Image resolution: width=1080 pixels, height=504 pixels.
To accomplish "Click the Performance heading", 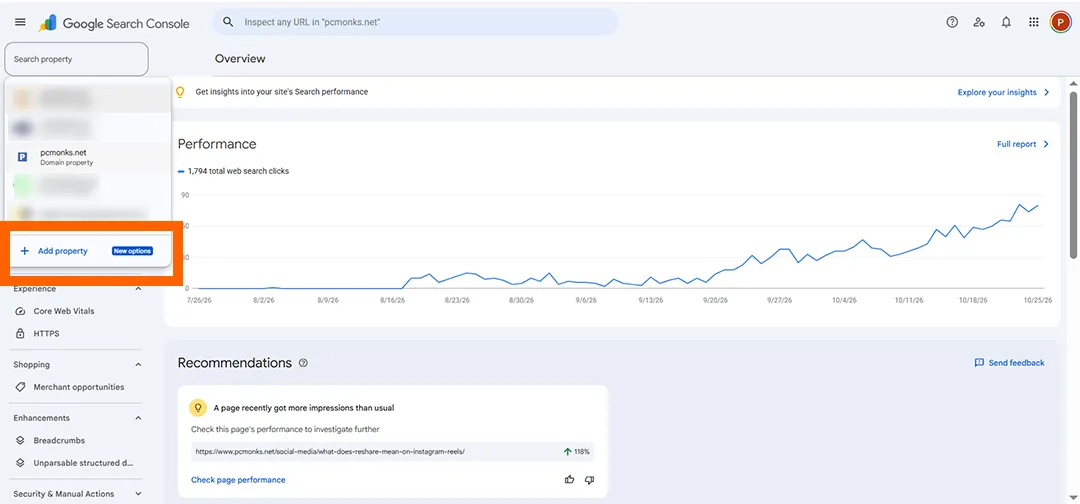I will [217, 144].
